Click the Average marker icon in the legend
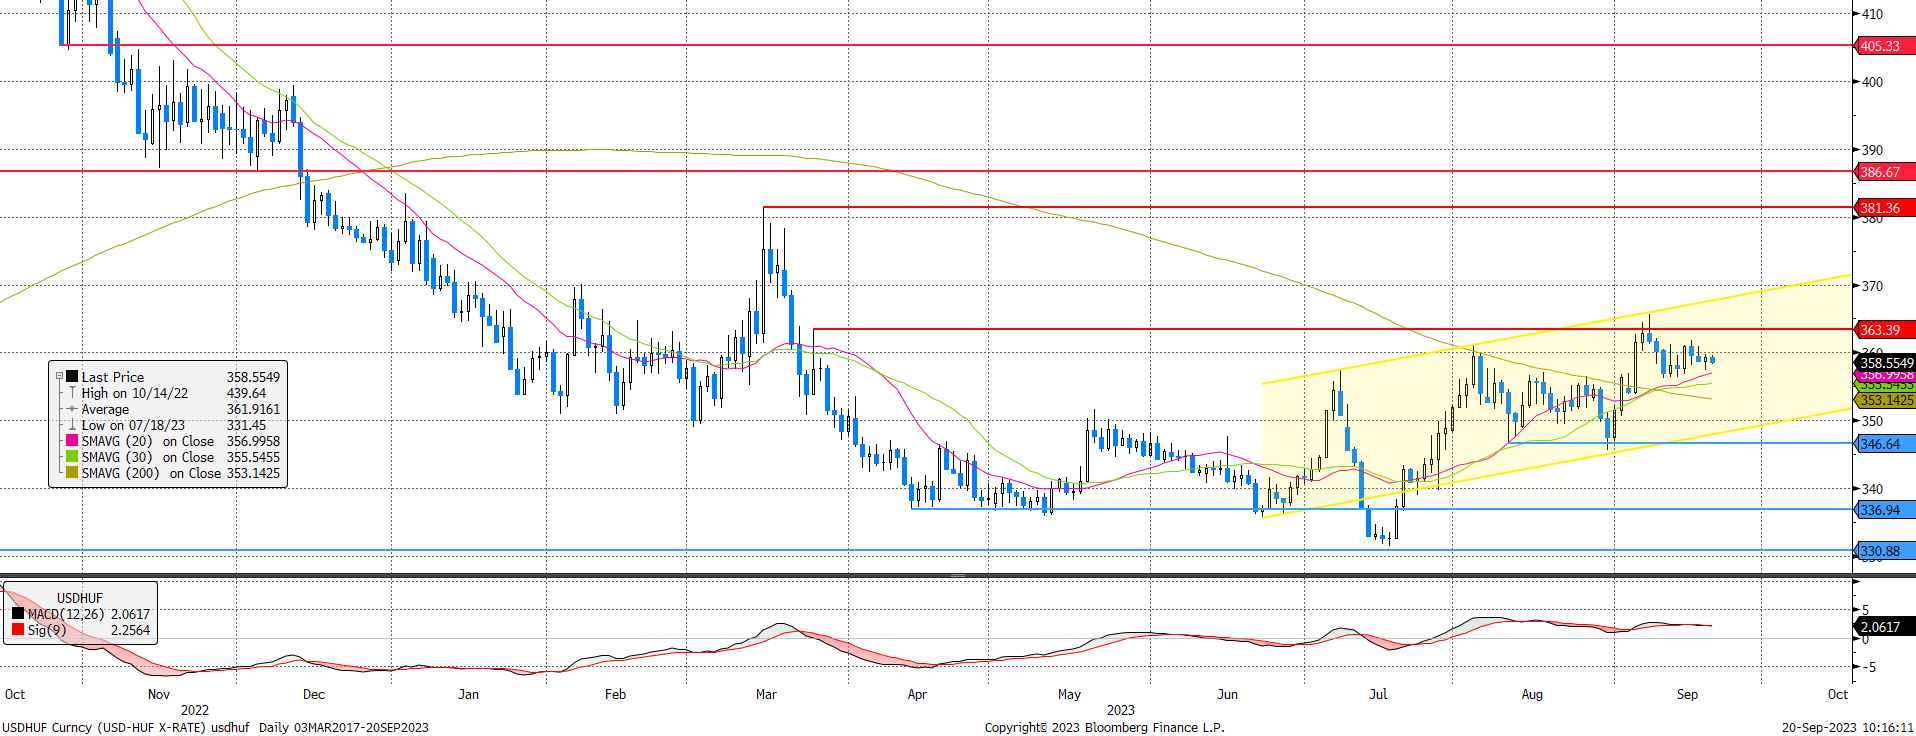The image size is (1916, 736). click(72, 409)
